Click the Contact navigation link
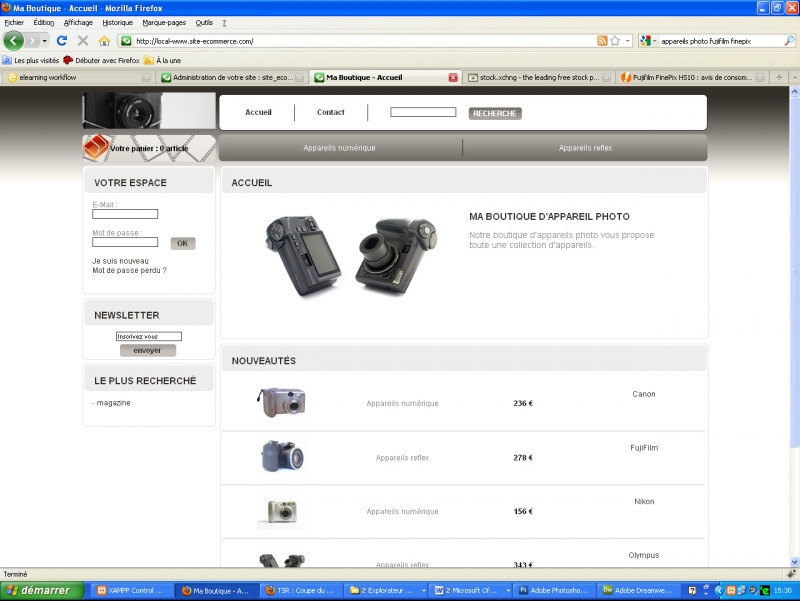 point(331,112)
